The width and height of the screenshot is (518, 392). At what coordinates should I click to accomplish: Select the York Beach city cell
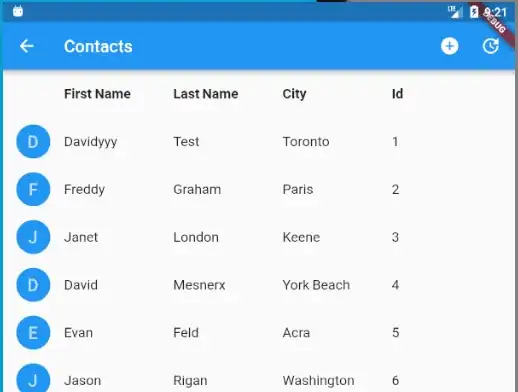[316, 285]
